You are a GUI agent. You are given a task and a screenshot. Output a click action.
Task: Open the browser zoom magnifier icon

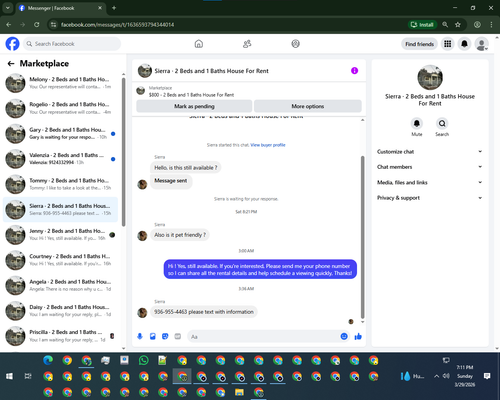[x=445, y=24]
